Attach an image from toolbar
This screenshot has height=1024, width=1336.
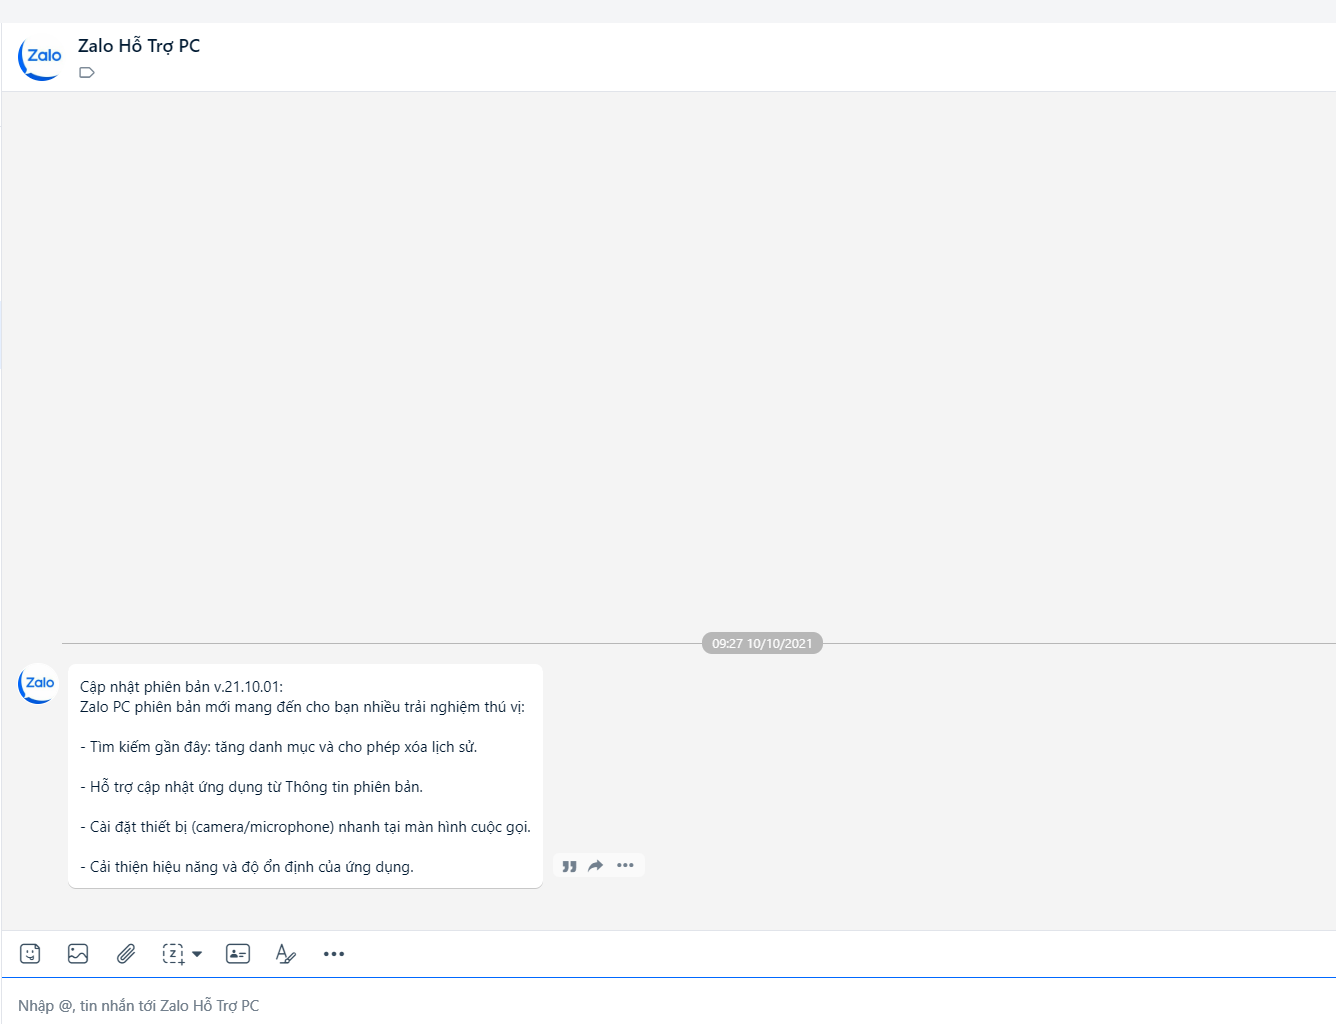point(78,954)
